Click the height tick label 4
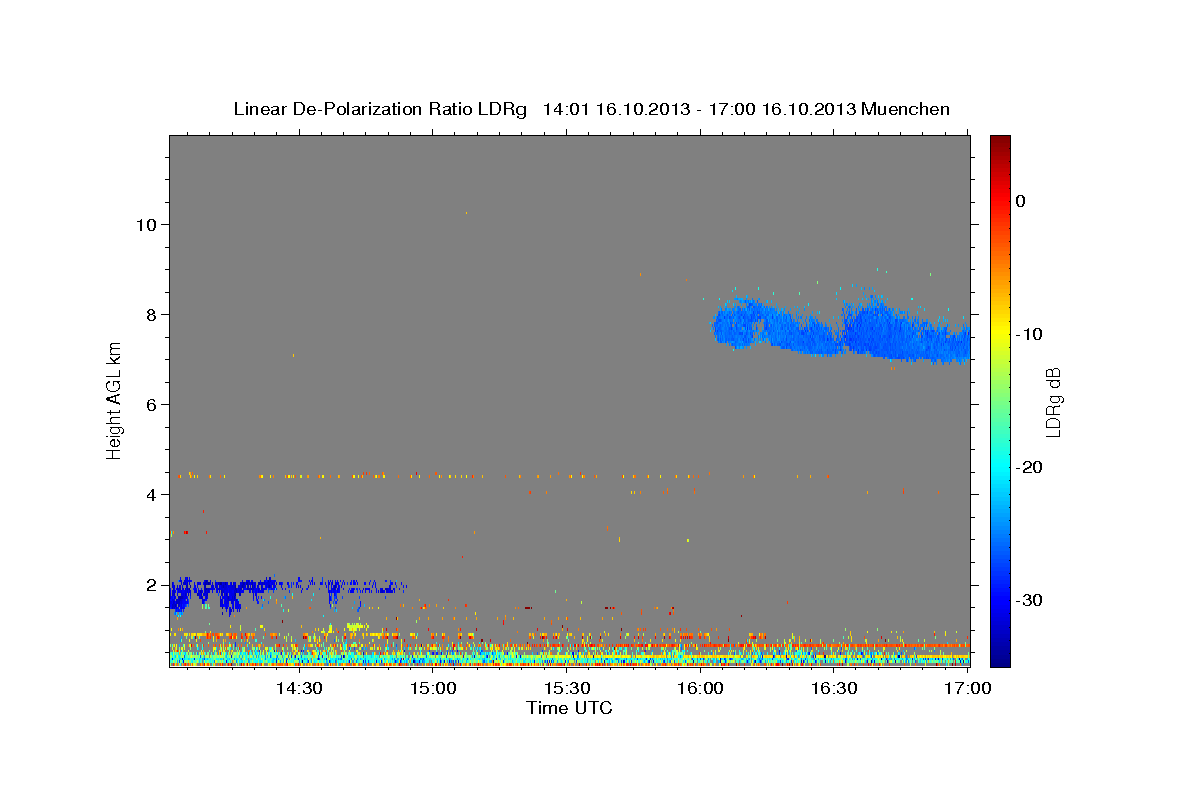 point(152,495)
